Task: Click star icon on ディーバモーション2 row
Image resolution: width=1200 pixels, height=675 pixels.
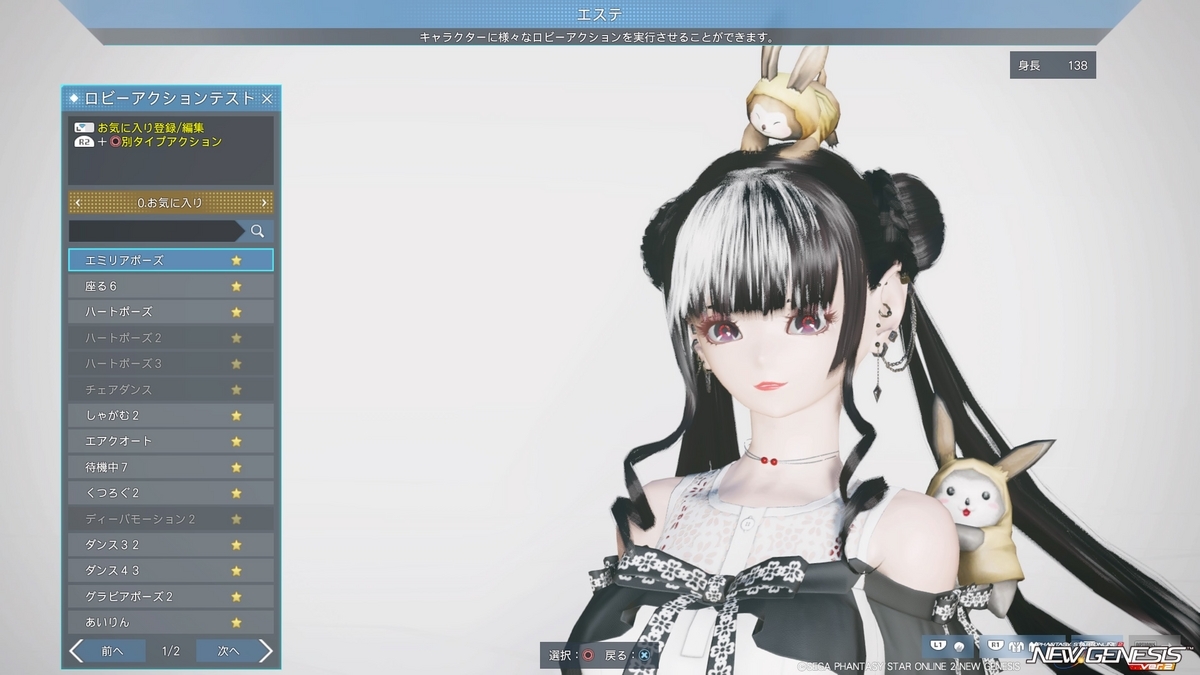Action: coord(237,519)
